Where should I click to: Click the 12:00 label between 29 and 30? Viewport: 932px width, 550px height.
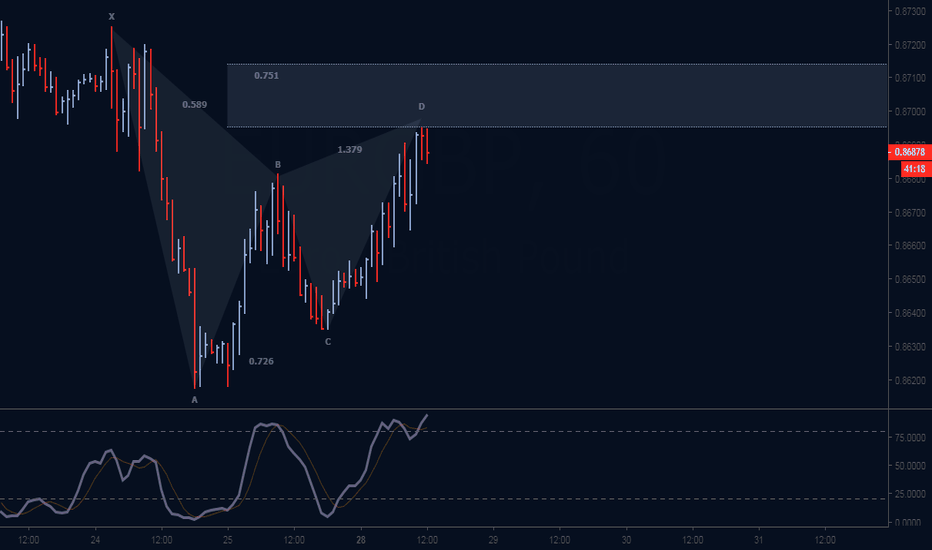[x=559, y=540]
